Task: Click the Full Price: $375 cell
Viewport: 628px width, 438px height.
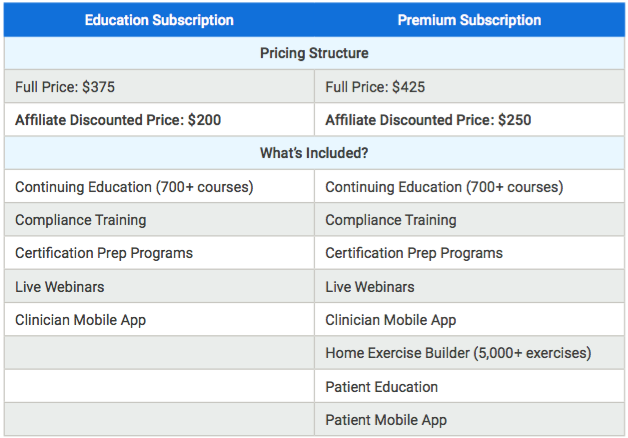Action: pyautogui.click(x=159, y=86)
